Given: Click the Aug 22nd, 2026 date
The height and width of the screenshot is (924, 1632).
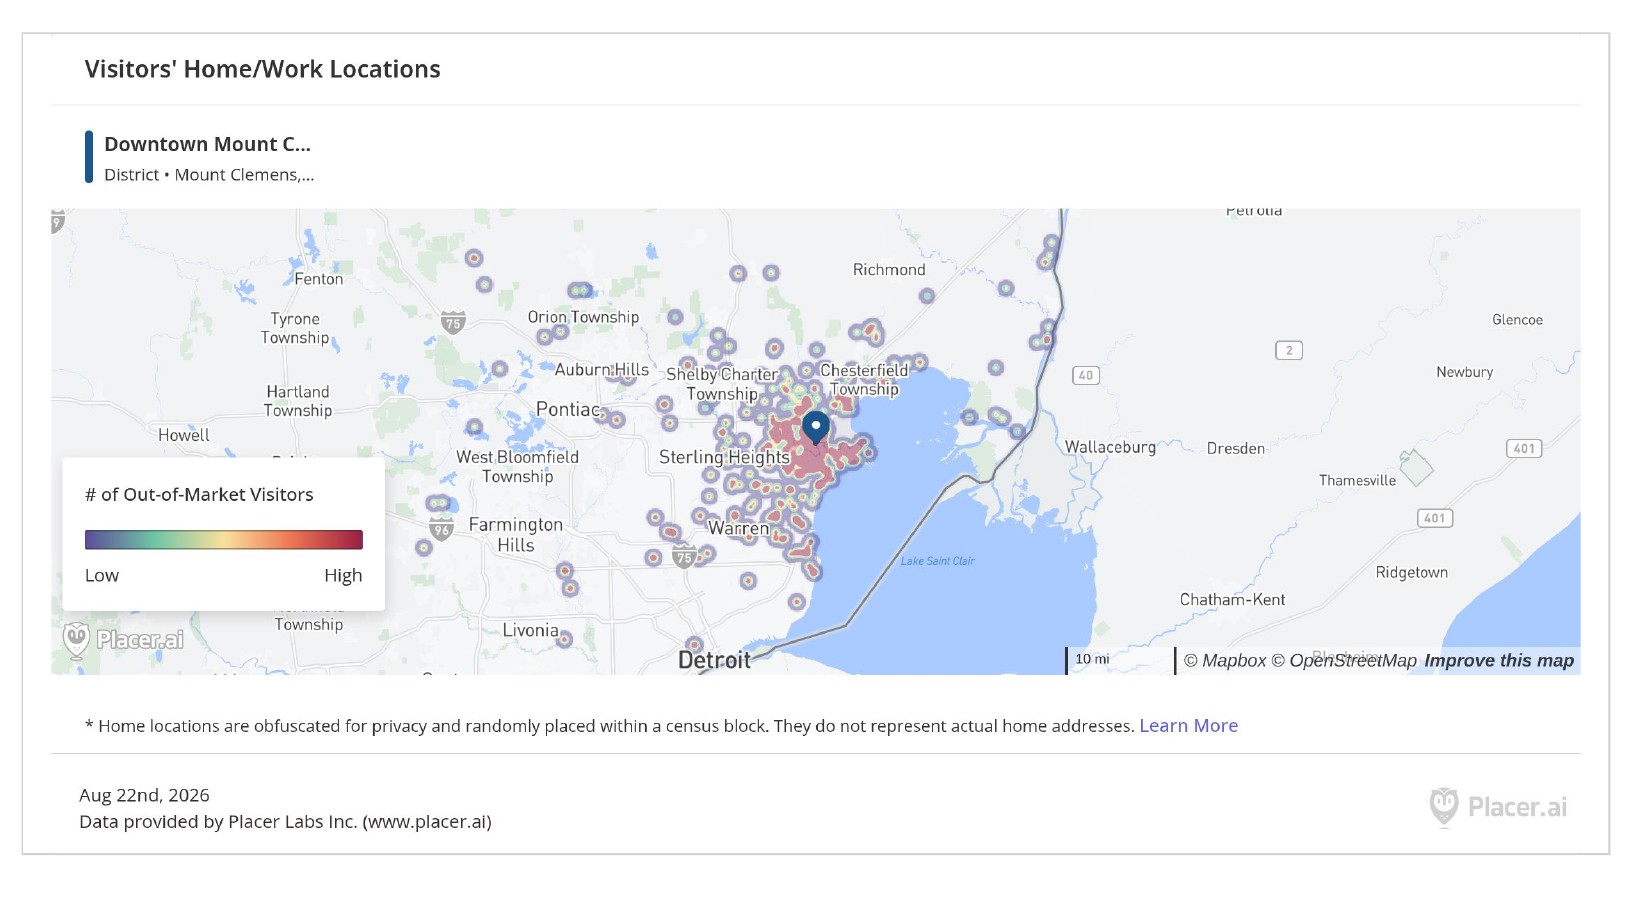Looking at the screenshot, I should click(x=144, y=795).
